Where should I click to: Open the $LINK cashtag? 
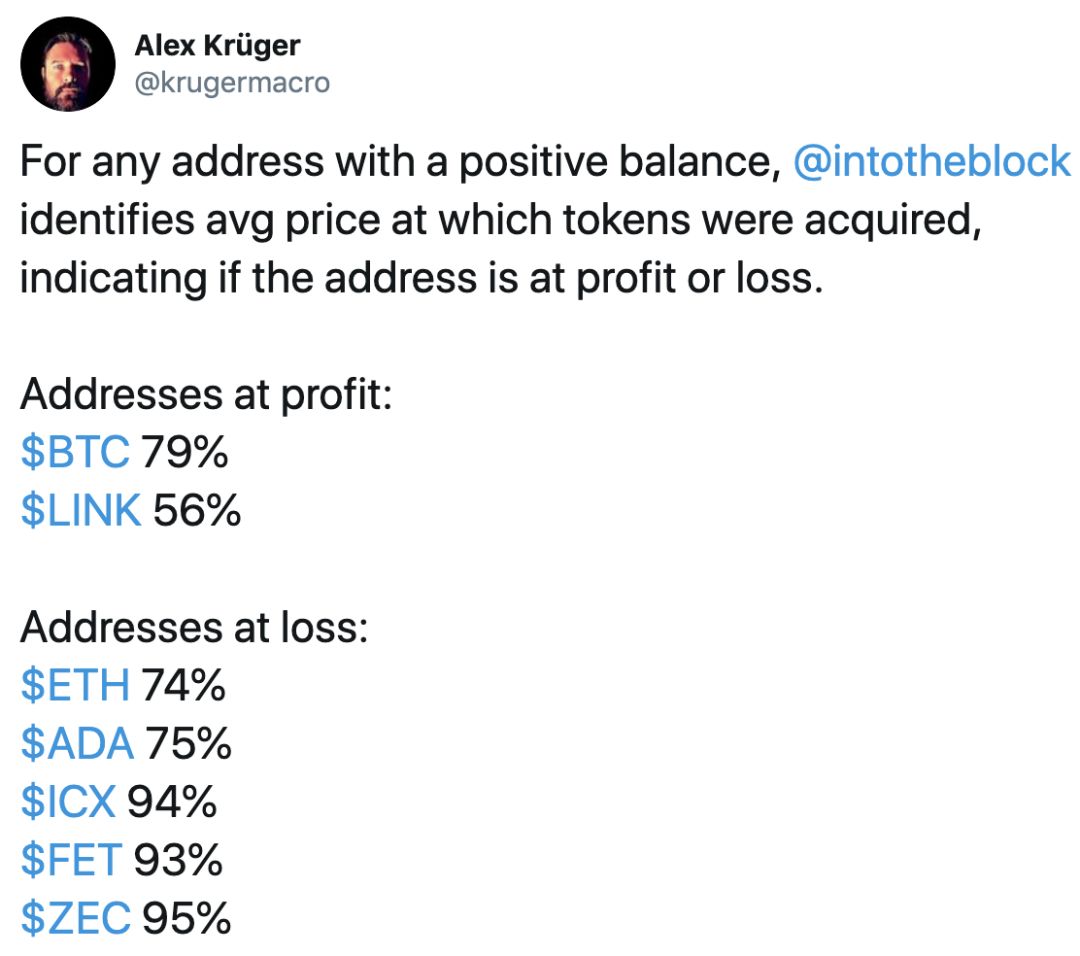coord(81,510)
